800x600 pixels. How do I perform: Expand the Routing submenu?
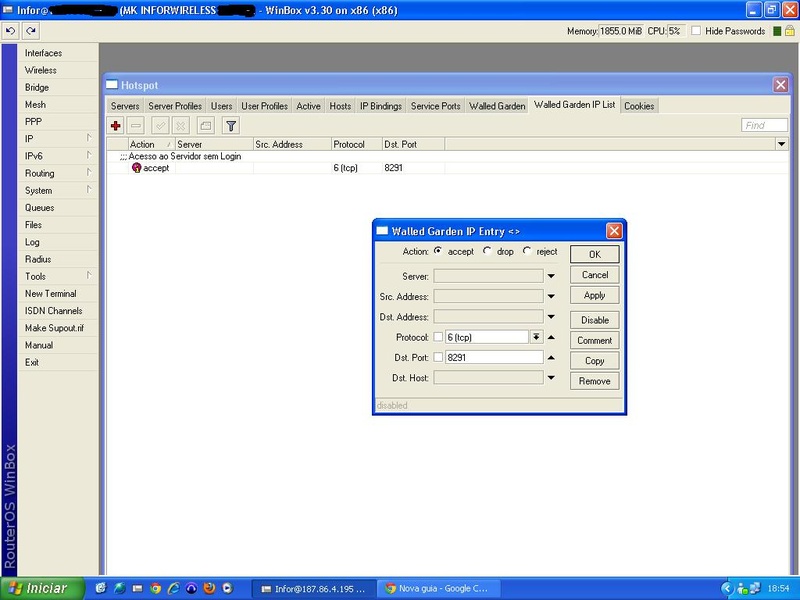pos(89,172)
